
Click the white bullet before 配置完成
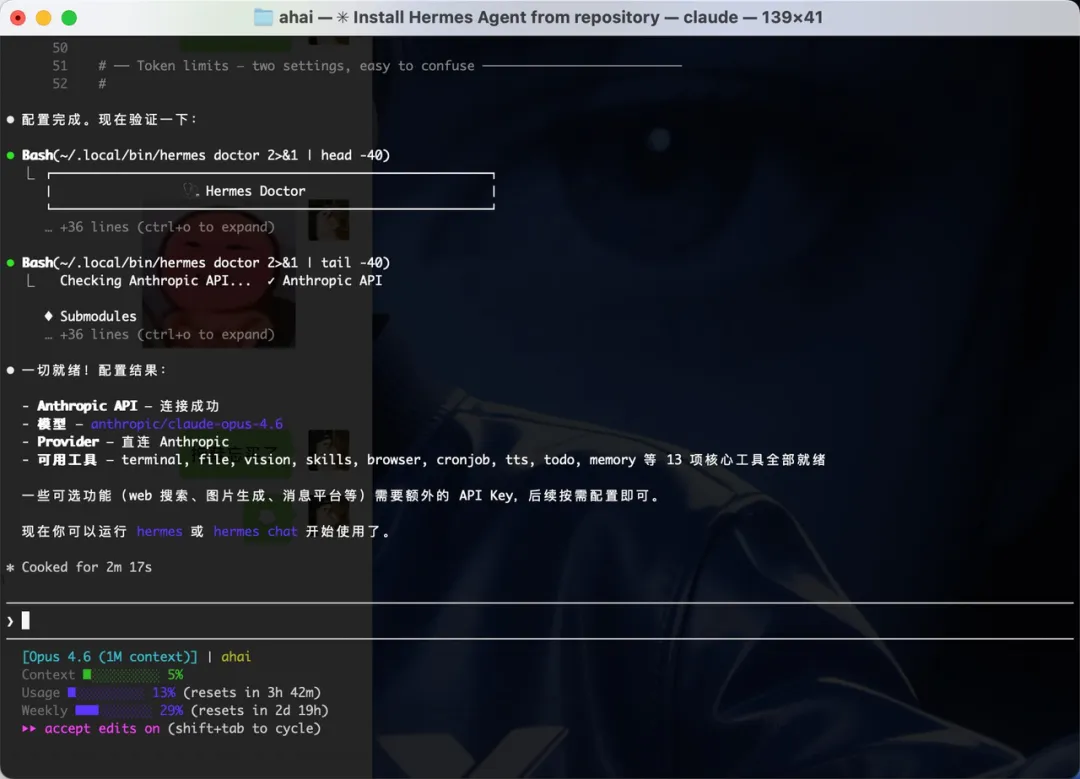[10, 119]
